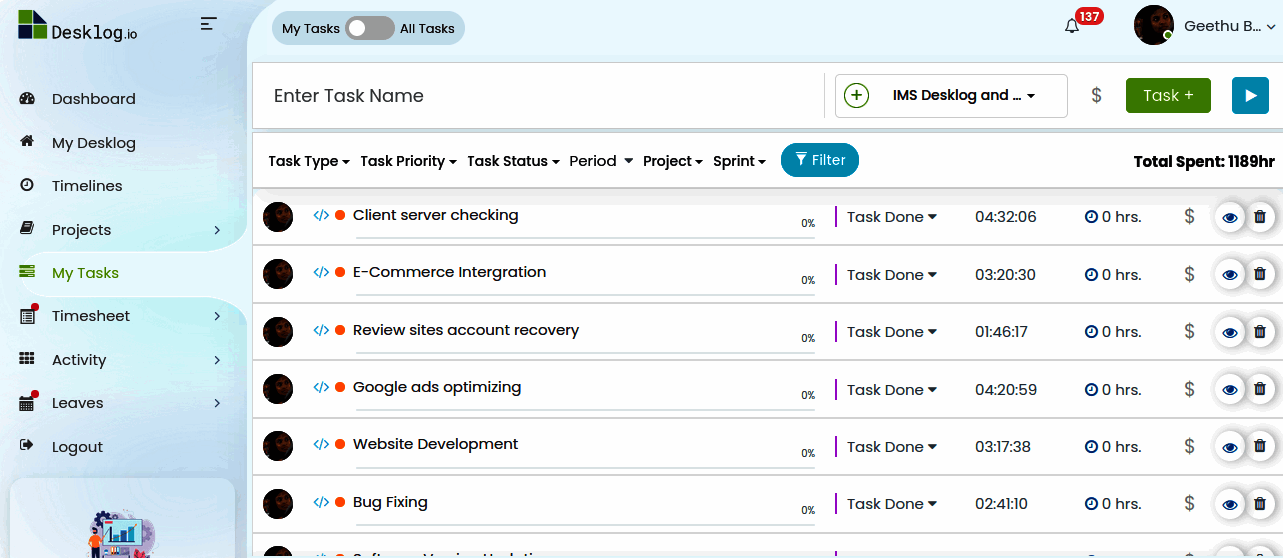This screenshot has height=558, width=1283.
Task: Click the billing dollar icon beside Task button
Action: 1096,96
